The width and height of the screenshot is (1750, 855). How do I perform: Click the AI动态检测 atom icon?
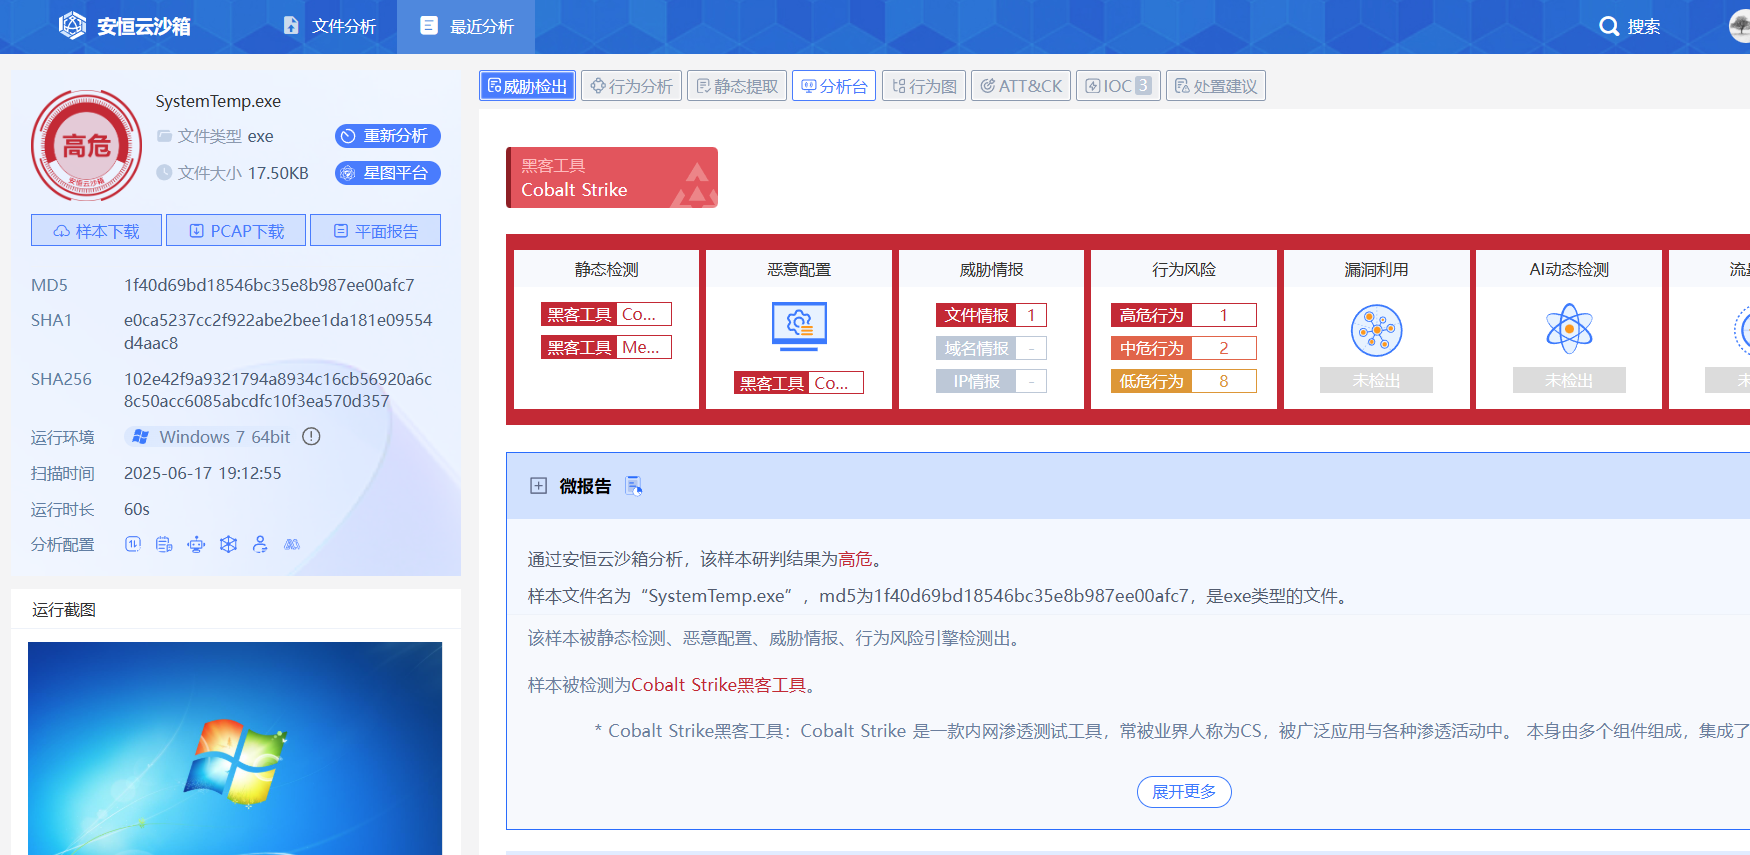tap(1569, 328)
